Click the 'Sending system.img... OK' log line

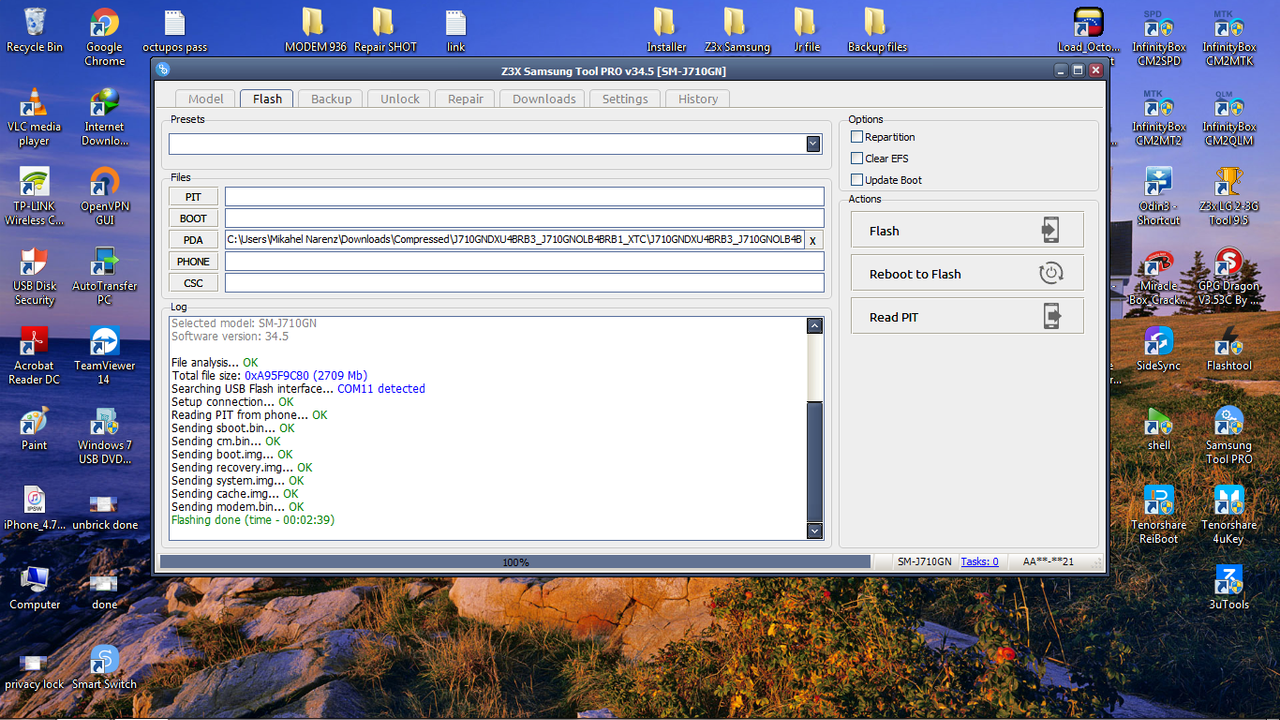237,481
